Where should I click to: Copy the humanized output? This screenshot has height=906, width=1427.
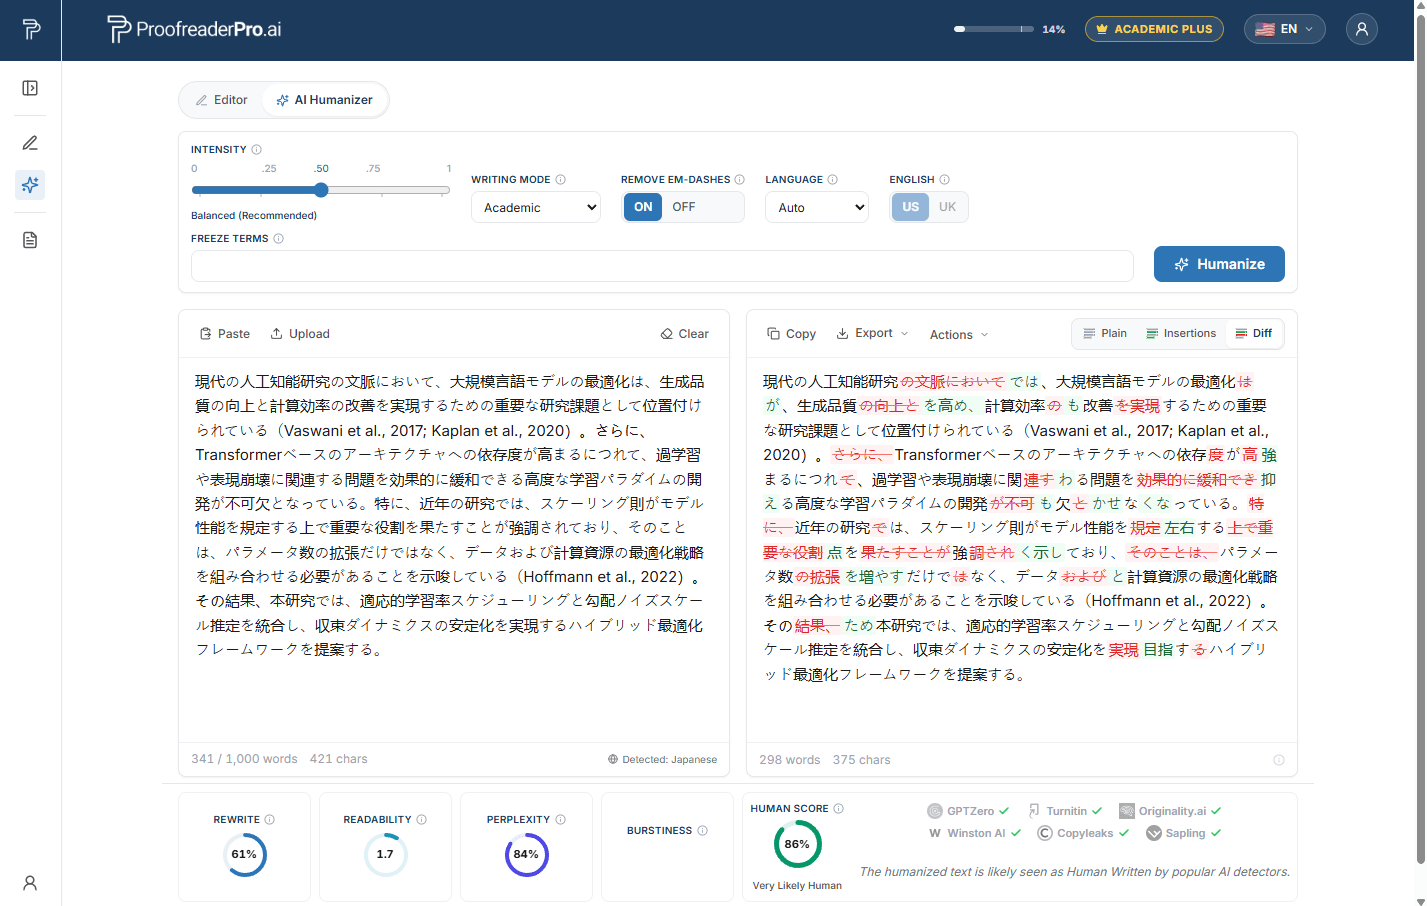(x=791, y=334)
